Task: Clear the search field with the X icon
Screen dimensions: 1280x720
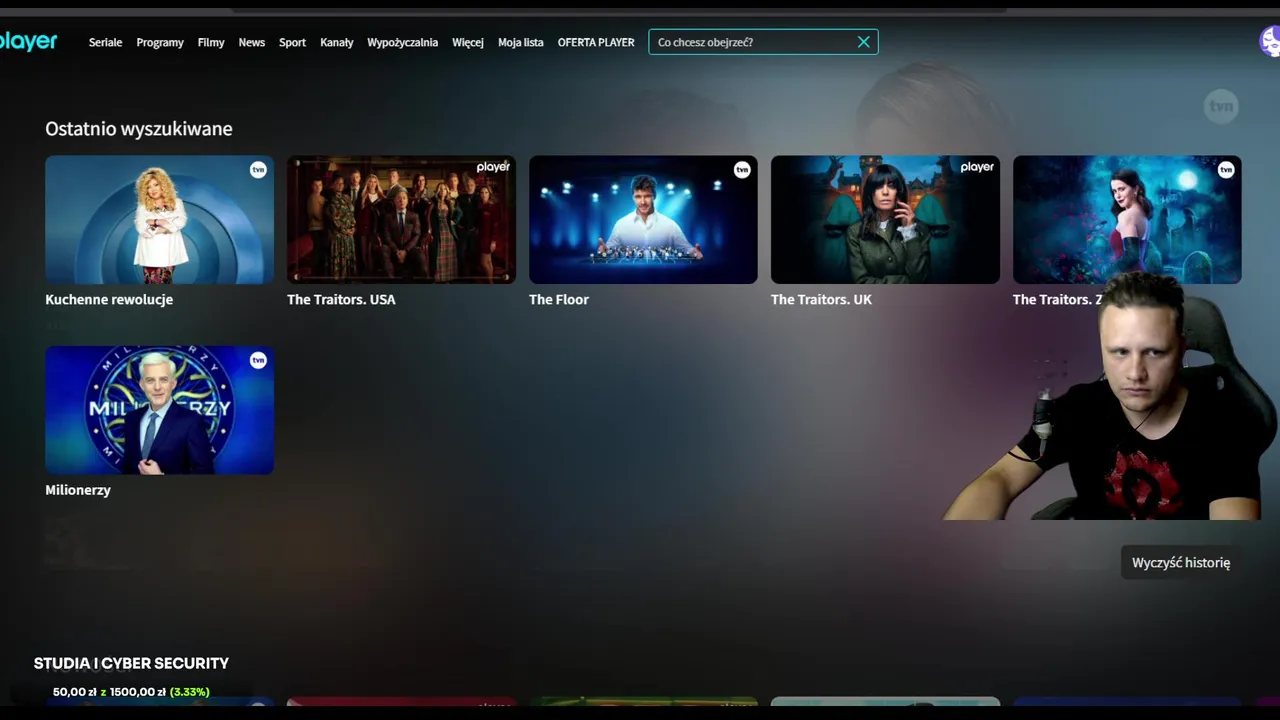Action: pyautogui.click(x=864, y=42)
